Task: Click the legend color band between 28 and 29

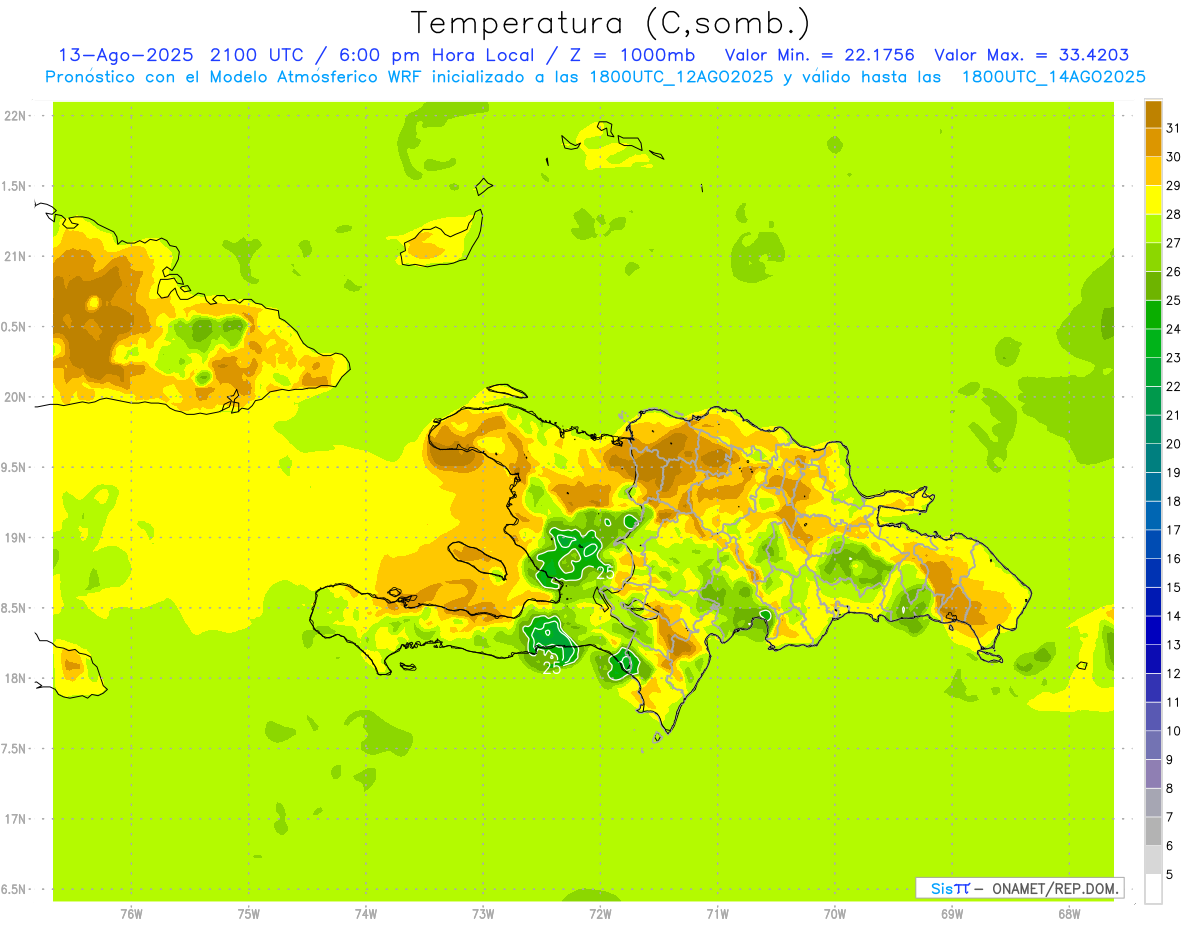Action: [1153, 199]
